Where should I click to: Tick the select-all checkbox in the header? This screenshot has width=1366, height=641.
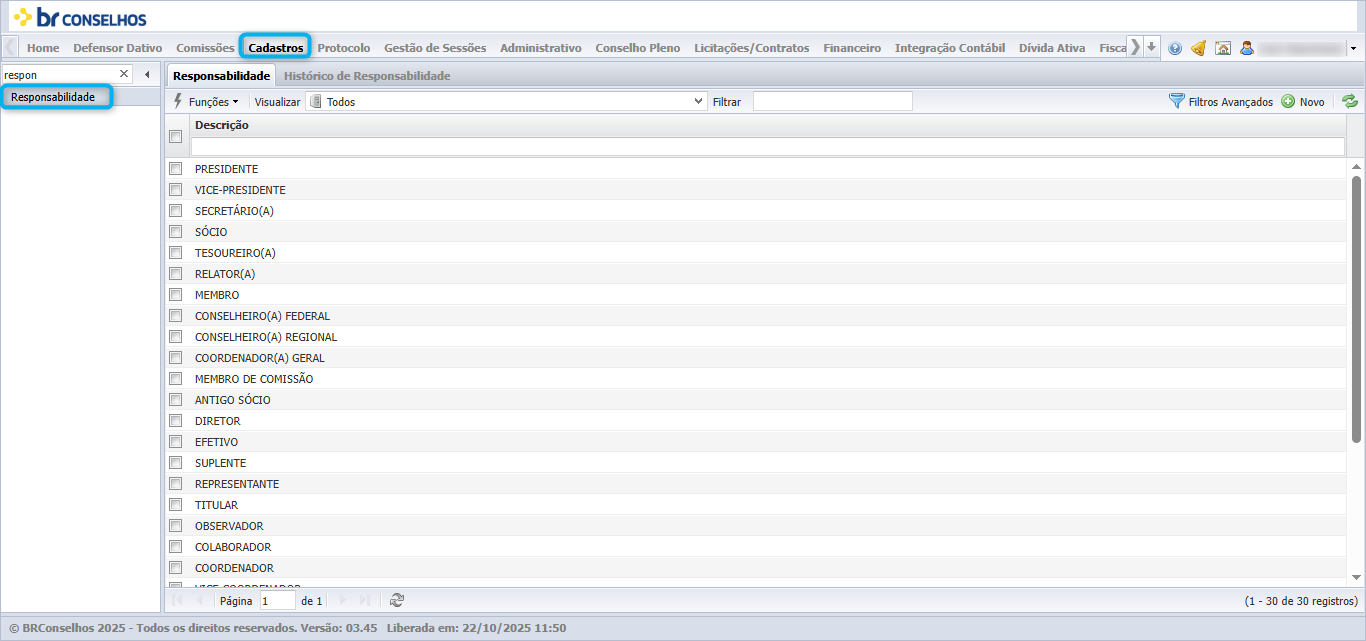175,137
